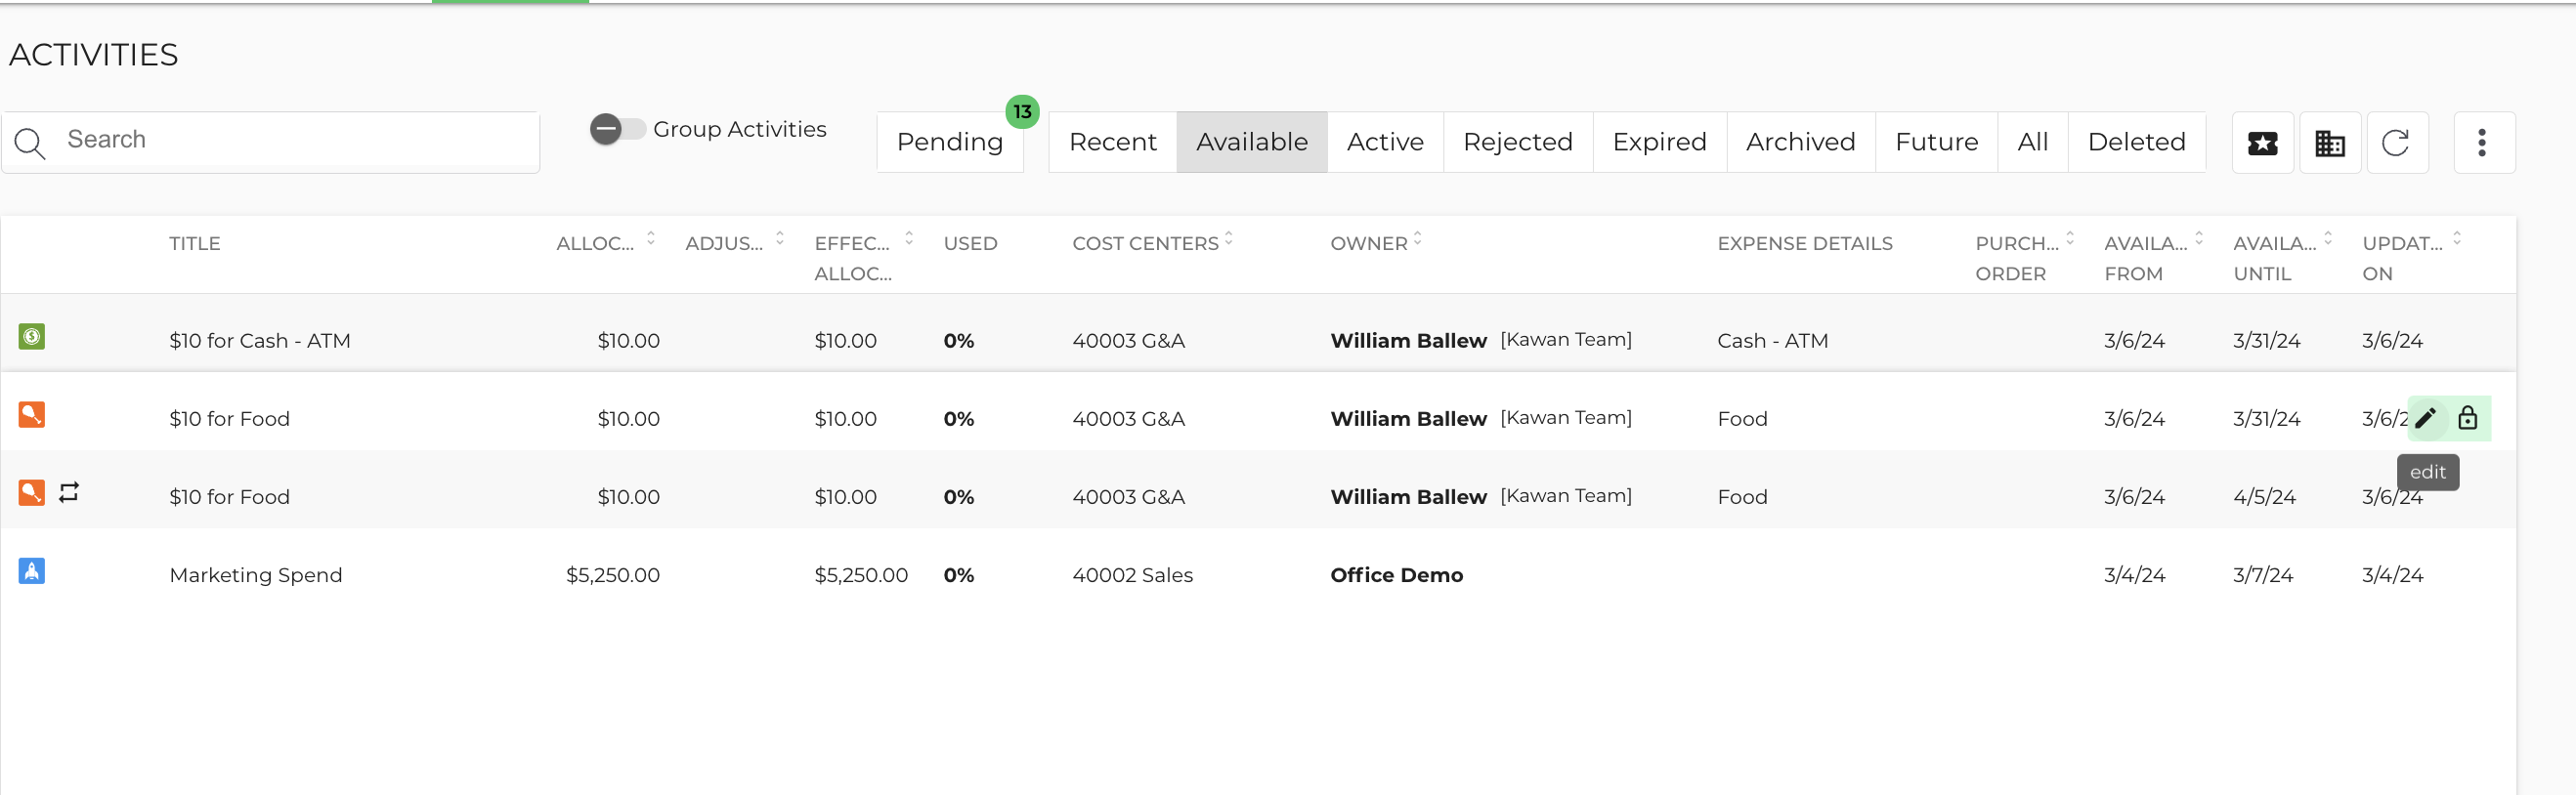This screenshot has width=2576, height=795.
Task: Switch to the Active tab
Action: click(1385, 142)
